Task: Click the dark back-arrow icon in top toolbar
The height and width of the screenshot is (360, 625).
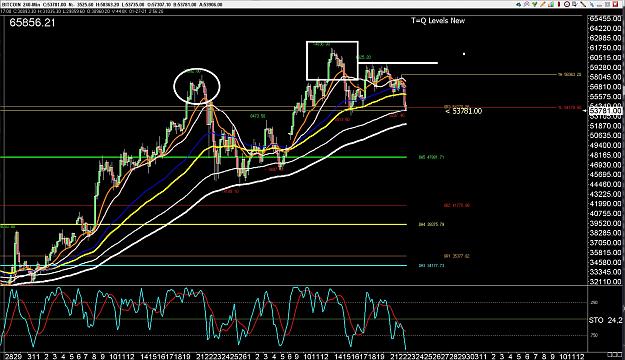Action: point(519,4)
